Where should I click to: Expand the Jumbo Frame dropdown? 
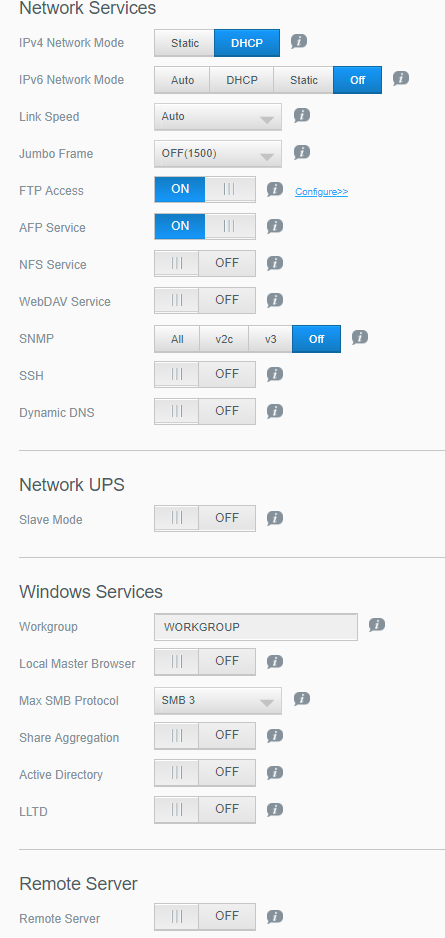pos(218,154)
